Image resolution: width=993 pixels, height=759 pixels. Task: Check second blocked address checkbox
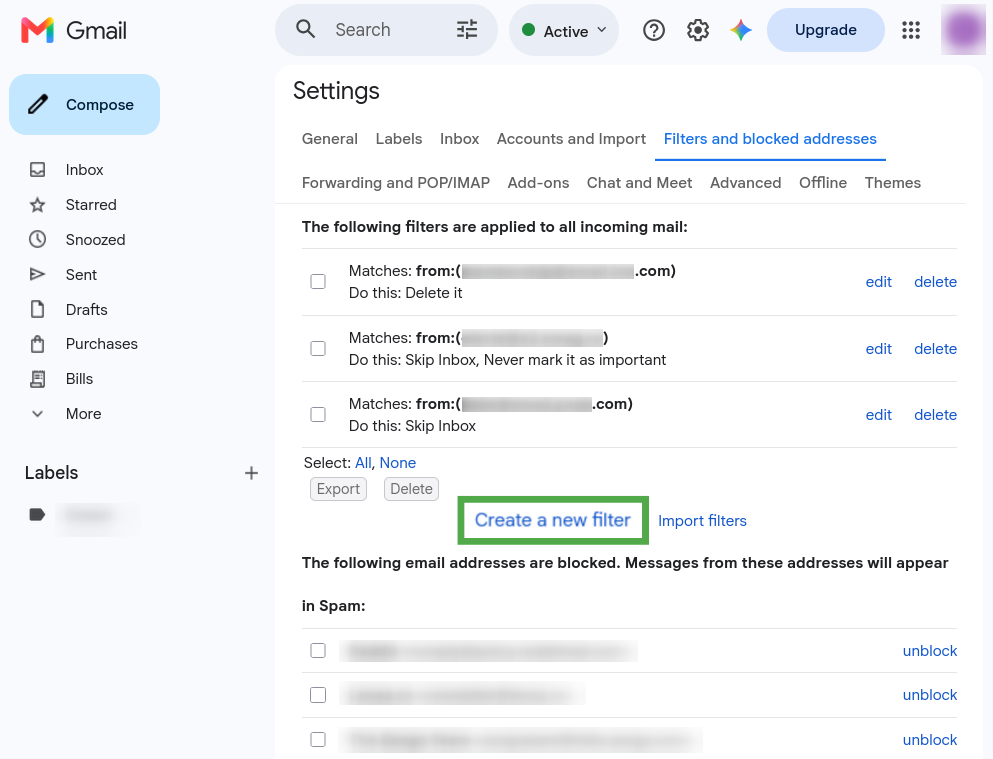pyautogui.click(x=318, y=695)
